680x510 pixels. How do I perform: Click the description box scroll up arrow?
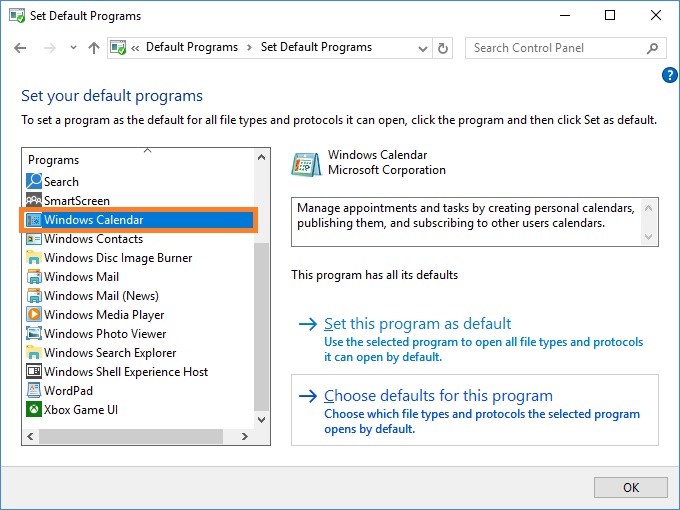point(649,208)
